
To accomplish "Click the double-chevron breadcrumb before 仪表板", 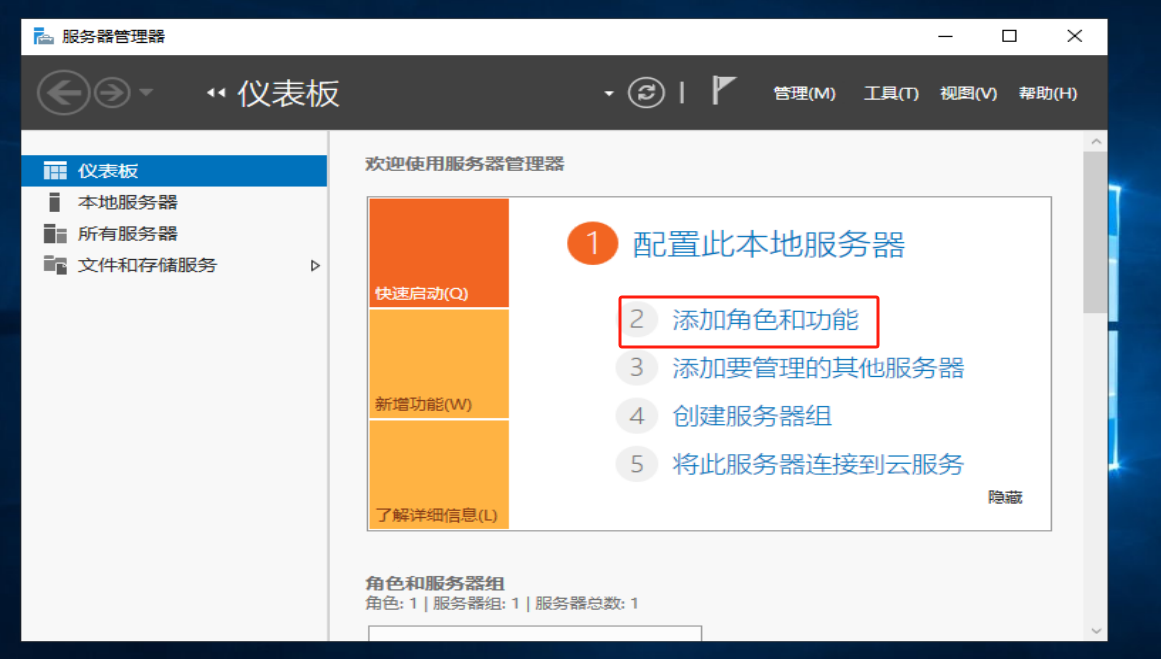I will pos(216,93).
